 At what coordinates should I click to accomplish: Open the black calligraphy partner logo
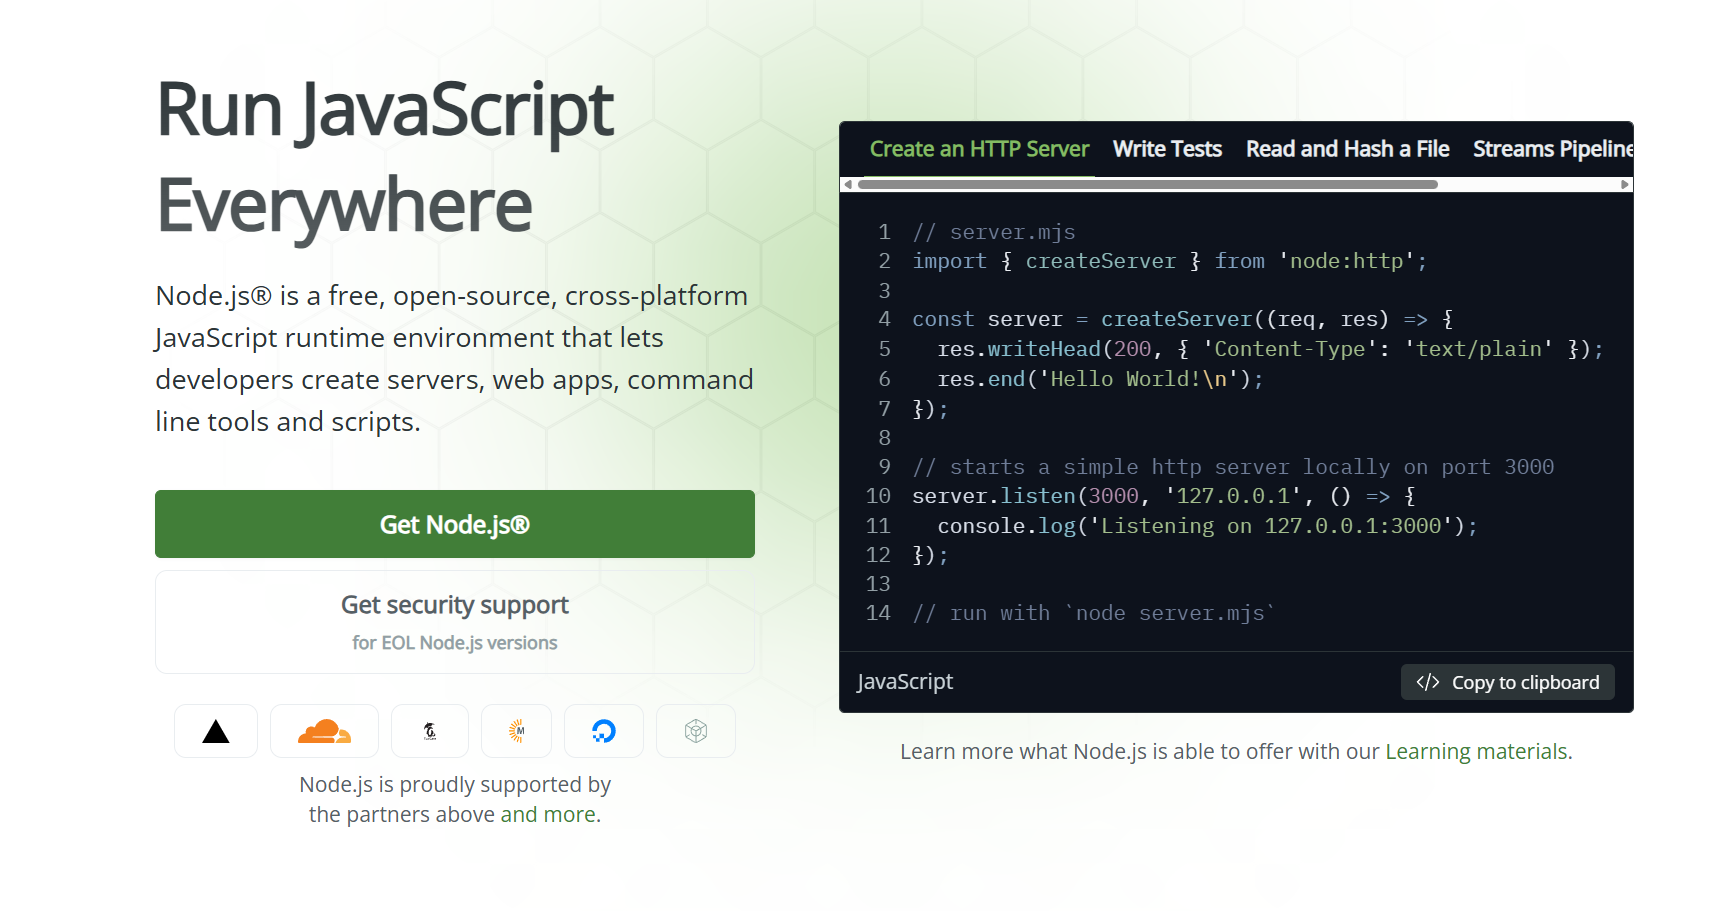(430, 731)
